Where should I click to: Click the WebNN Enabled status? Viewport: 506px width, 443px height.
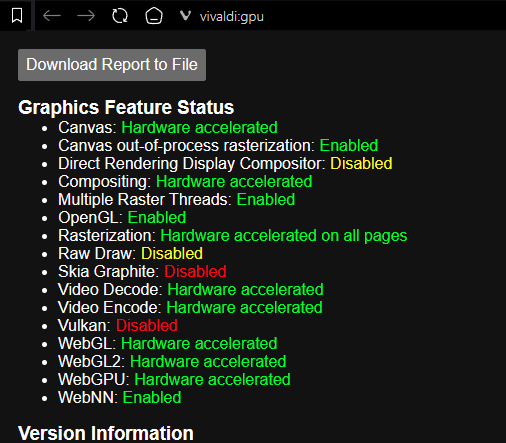152,398
